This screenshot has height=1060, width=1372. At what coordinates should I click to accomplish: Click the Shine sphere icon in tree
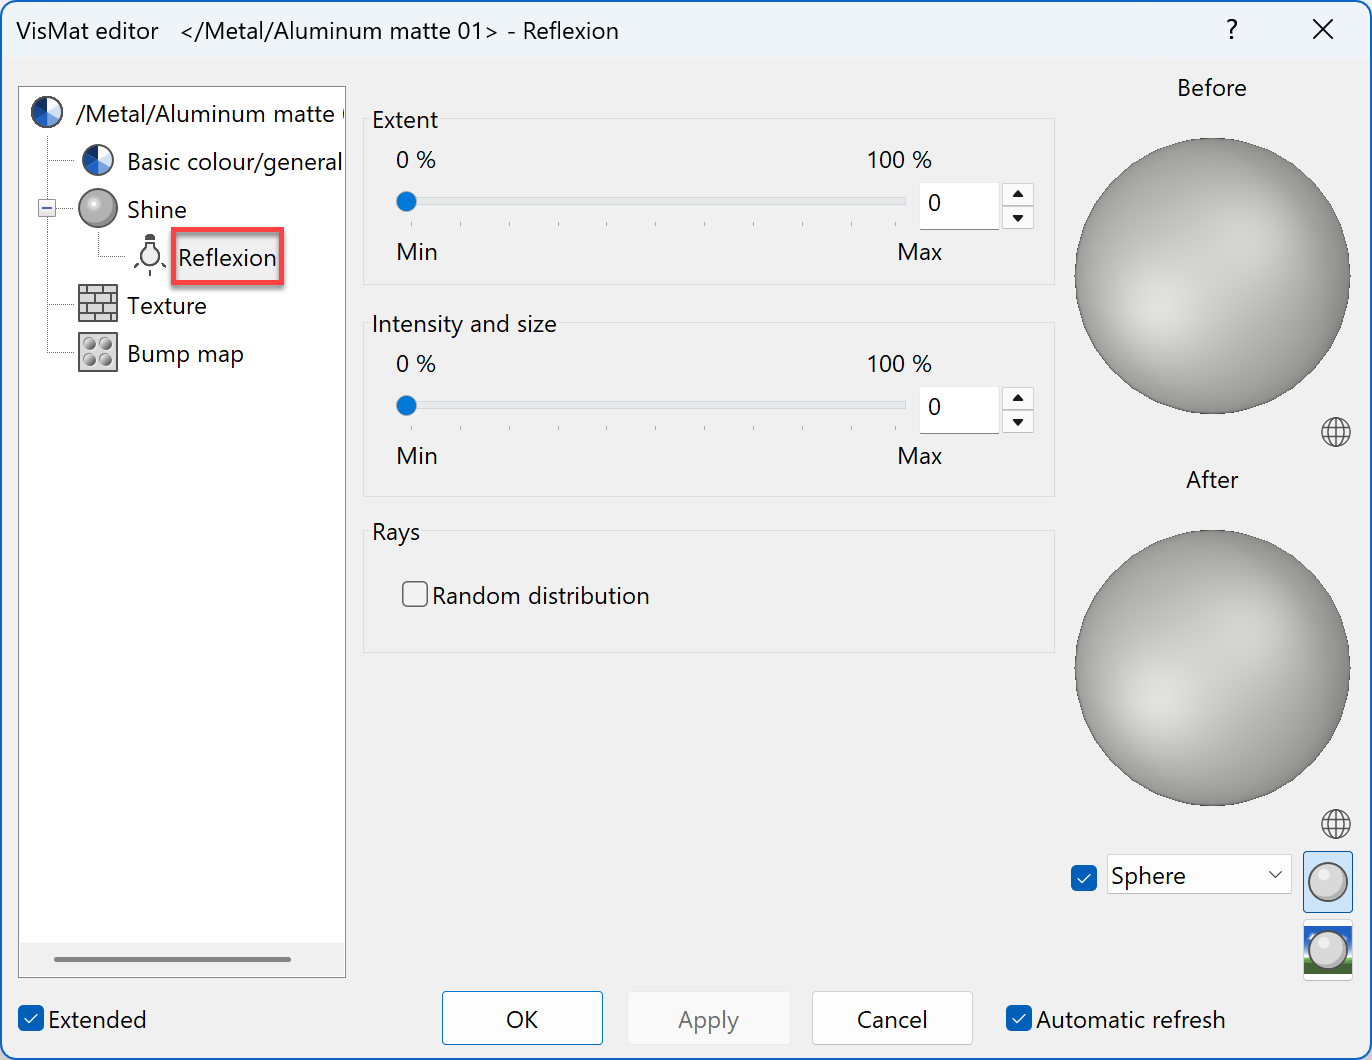pyautogui.click(x=98, y=209)
